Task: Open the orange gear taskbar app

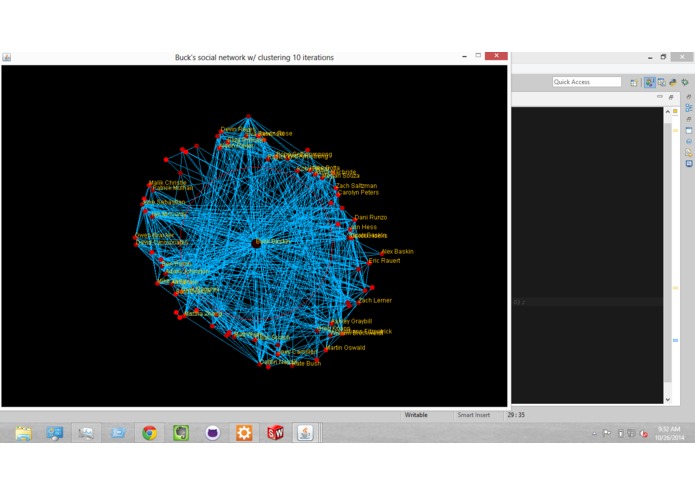Action: (244, 433)
